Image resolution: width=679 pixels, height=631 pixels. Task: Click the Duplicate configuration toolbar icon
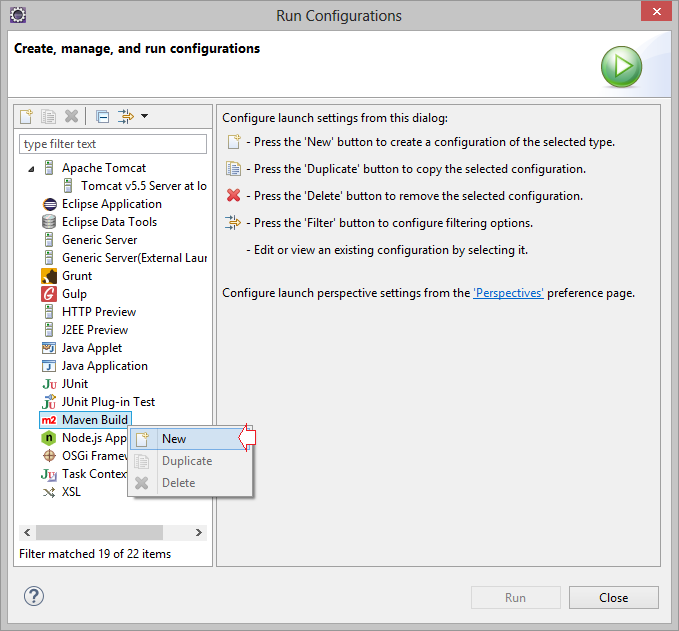[x=48, y=116]
